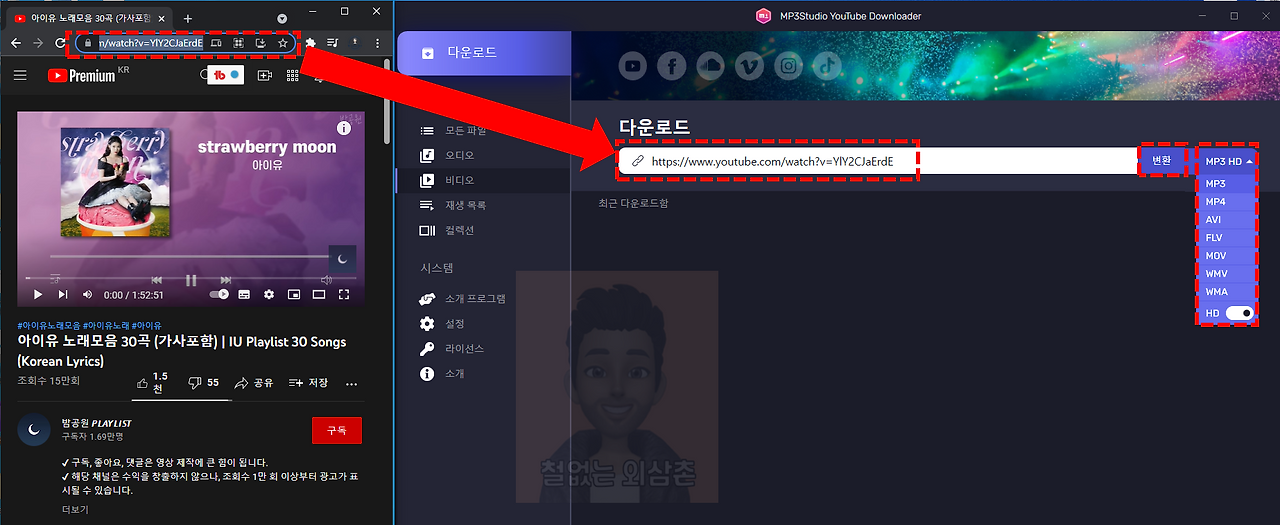Show the video info card icon

point(344,128)
